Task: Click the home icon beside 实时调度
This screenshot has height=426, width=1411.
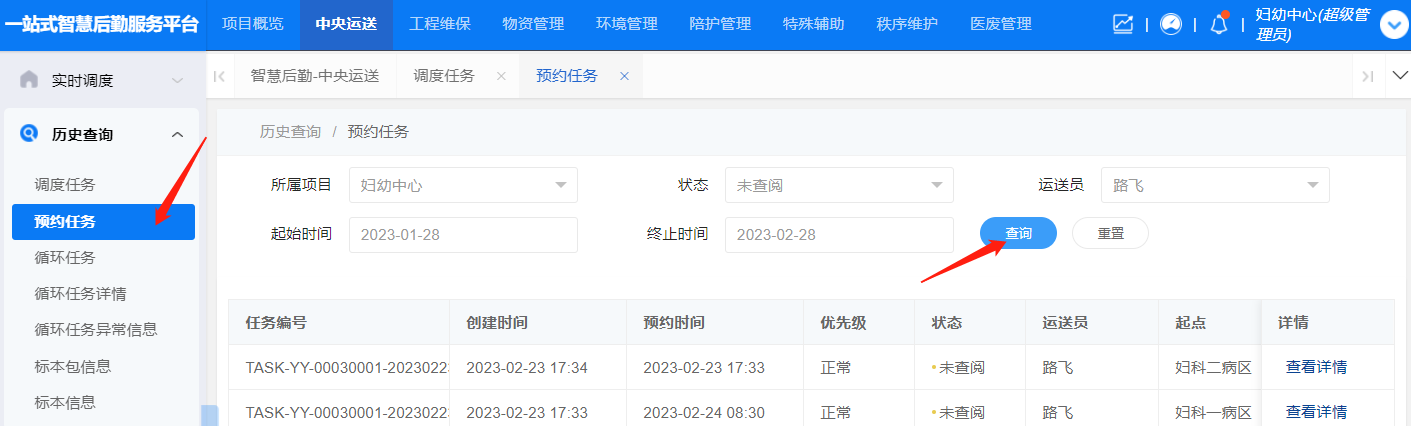Action: point(30,79)
